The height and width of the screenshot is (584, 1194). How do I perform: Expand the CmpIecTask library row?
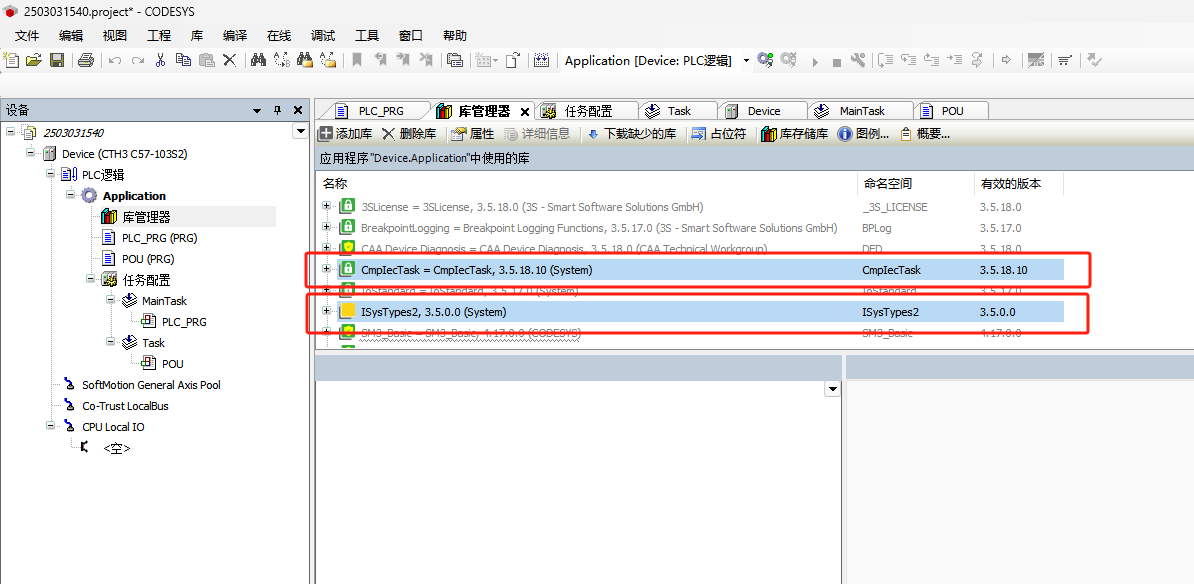(327, 269)
